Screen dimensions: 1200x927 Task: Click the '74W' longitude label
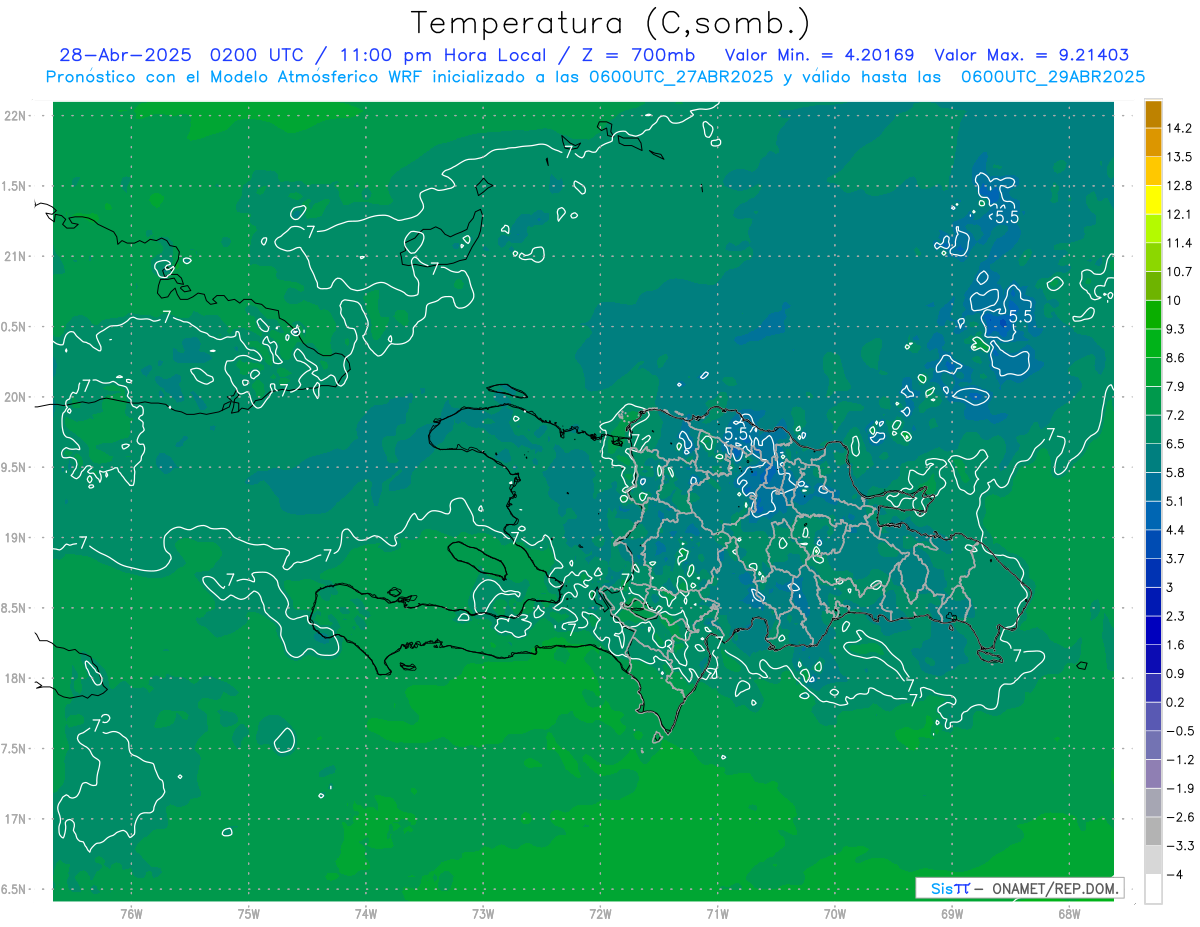[366, 913]
